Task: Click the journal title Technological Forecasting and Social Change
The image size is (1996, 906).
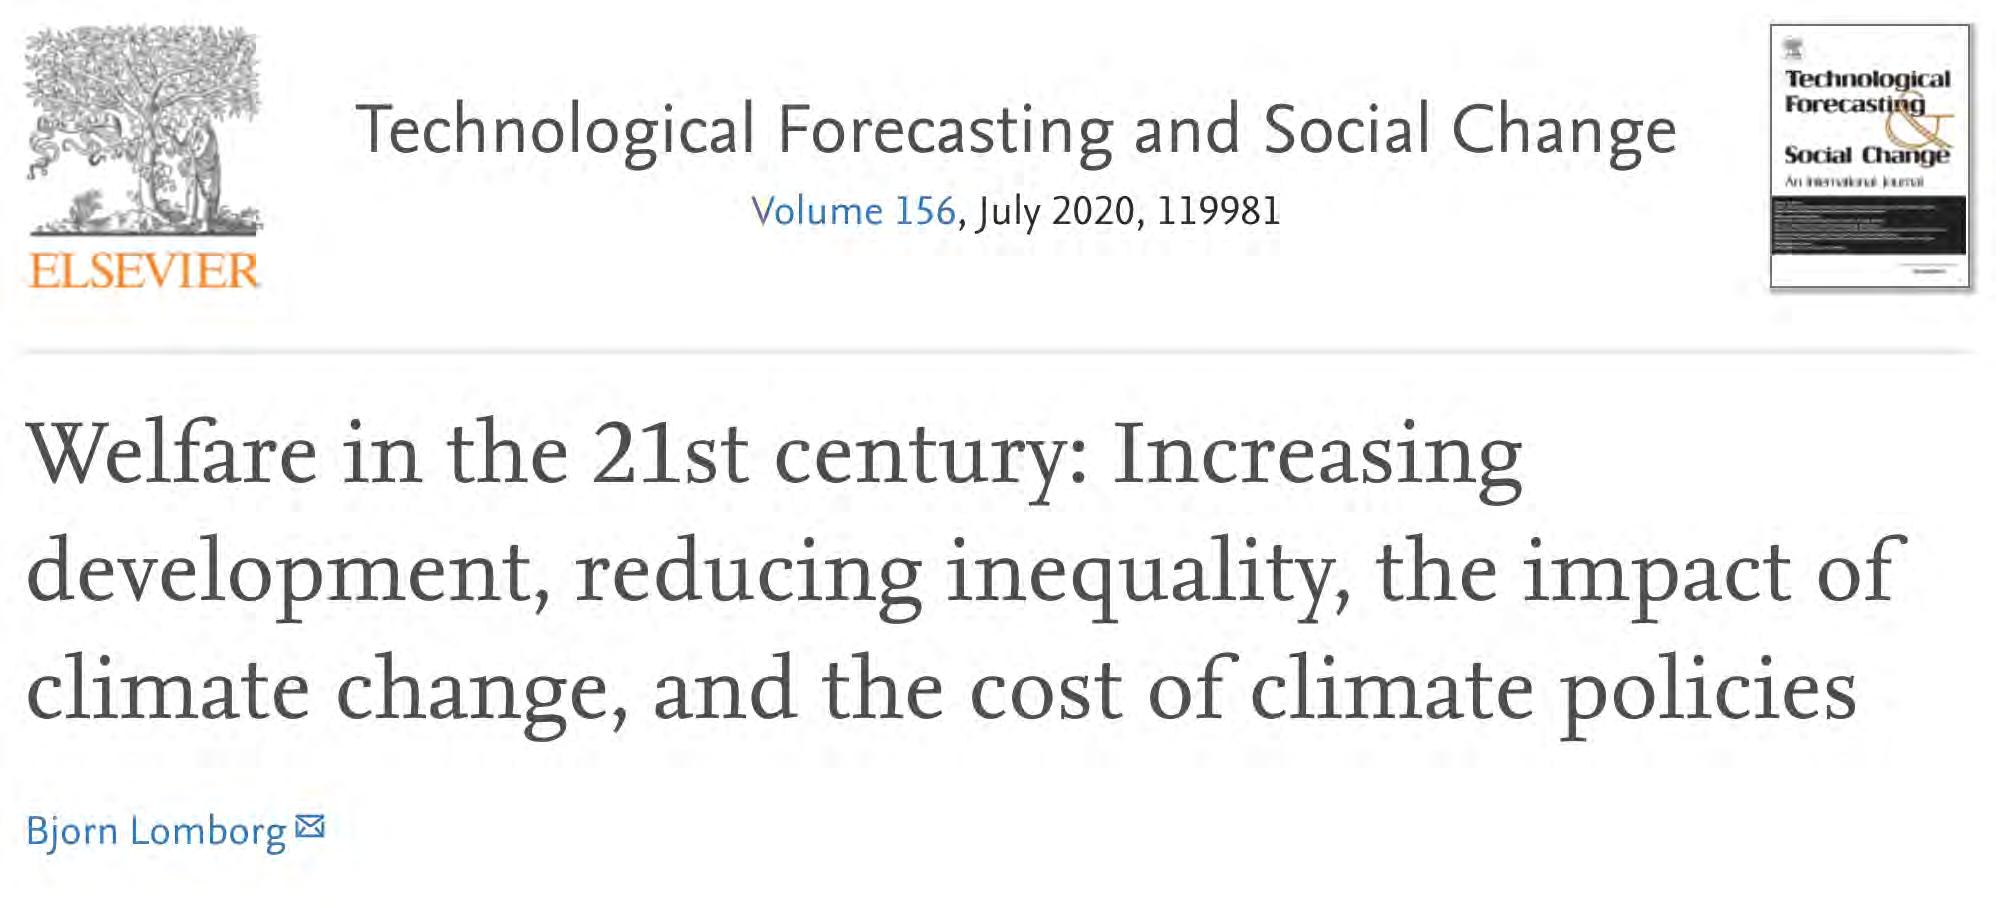Action: coord(1015,130)
